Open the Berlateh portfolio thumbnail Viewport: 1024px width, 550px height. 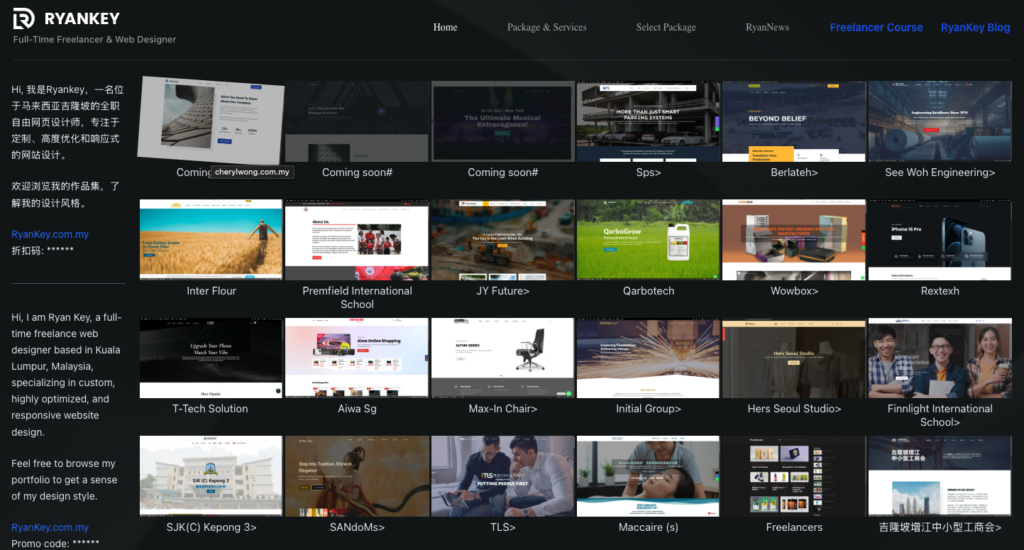(794, 121)
